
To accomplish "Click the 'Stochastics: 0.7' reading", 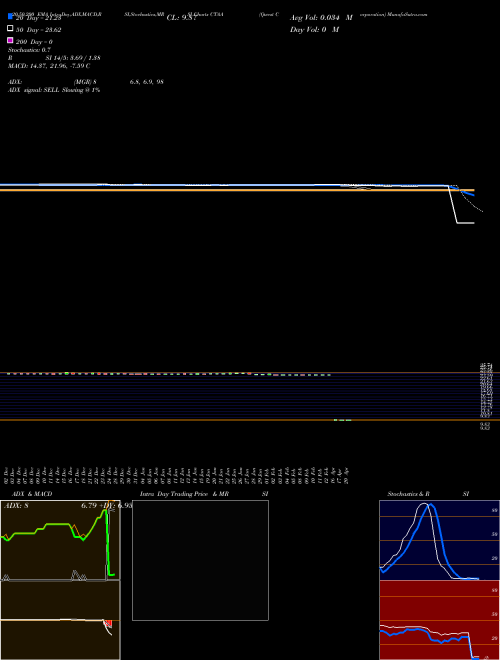I will tap(29, 50).
